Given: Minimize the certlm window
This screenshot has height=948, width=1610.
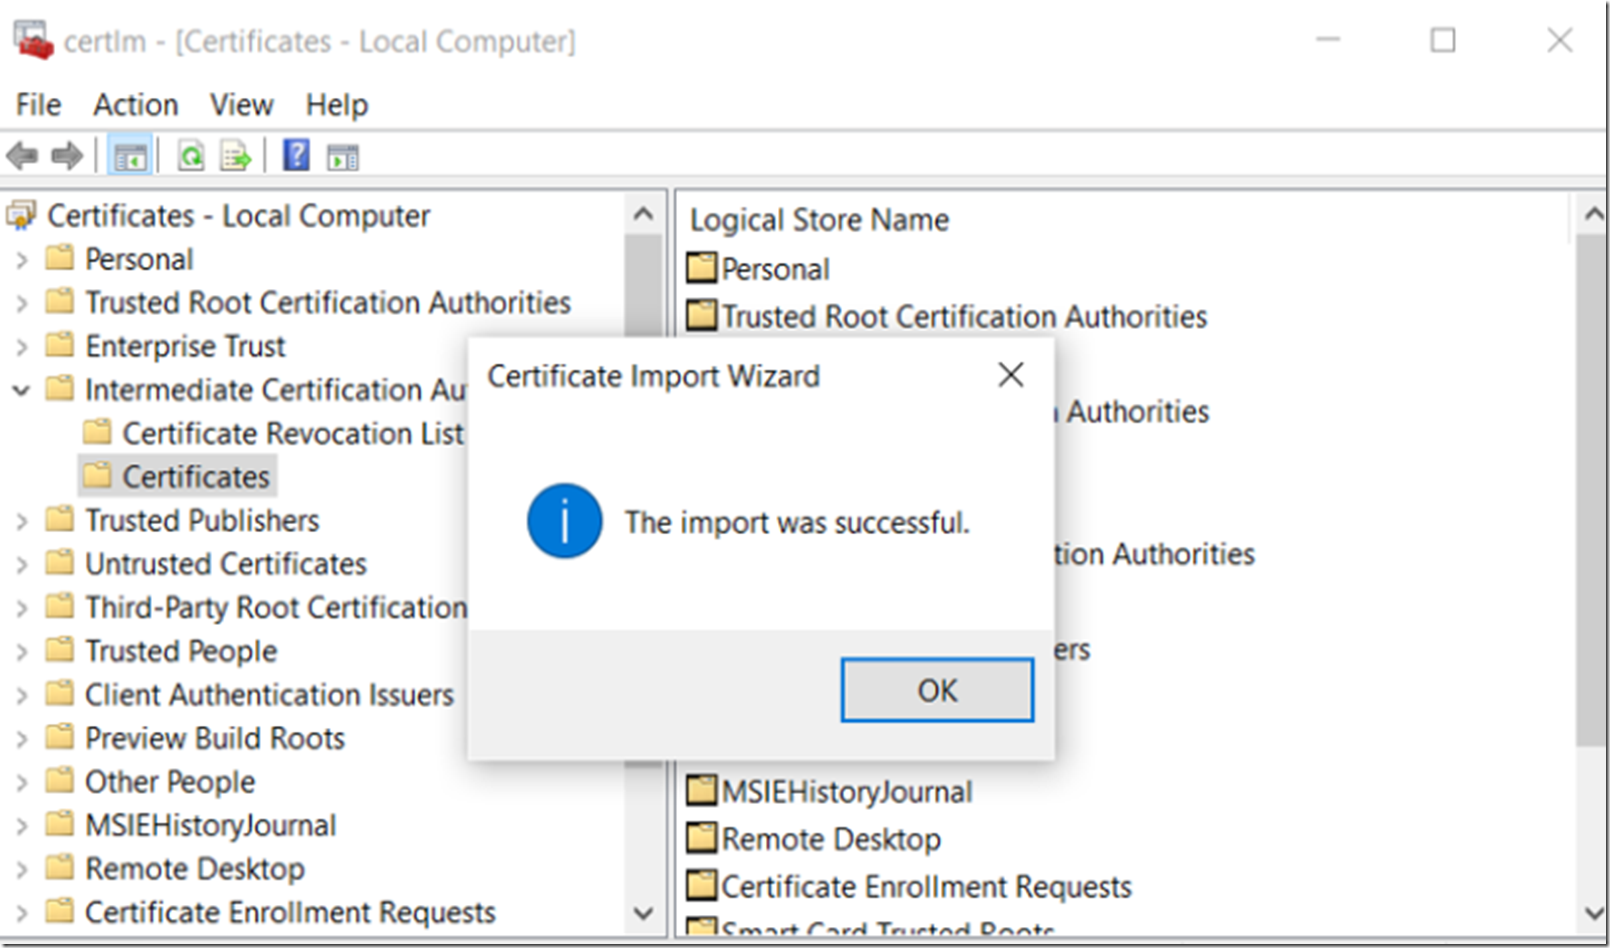Looking at the screenshot, I should pos(1328,40).
